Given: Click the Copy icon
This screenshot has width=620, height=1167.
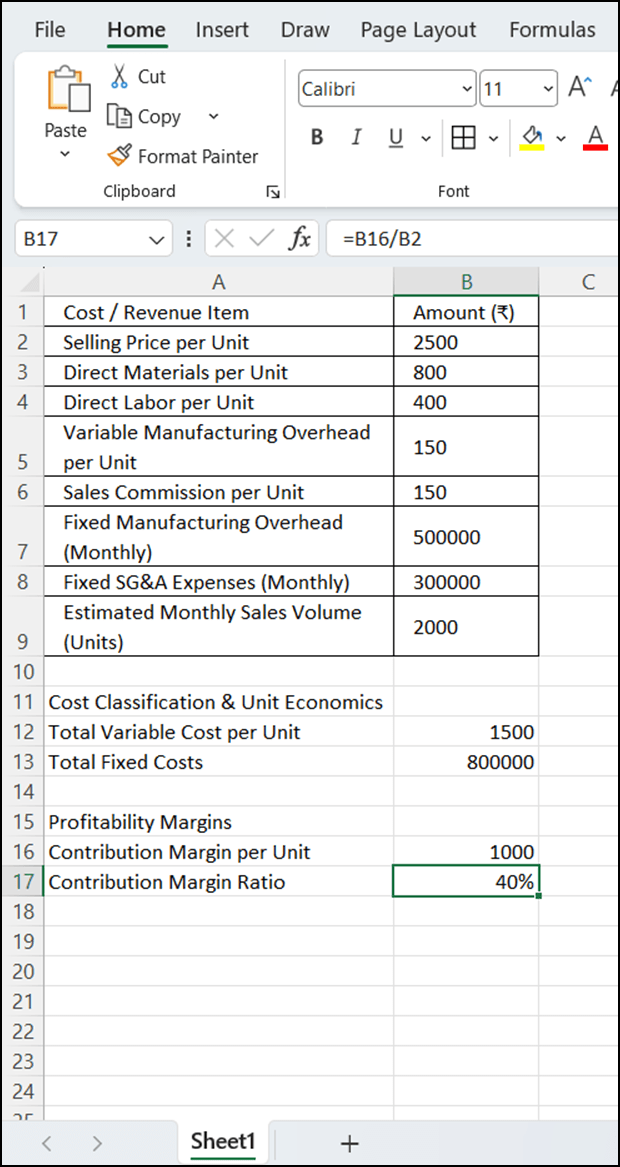Looking at the screenshot, I should click(x=119, y=116).
